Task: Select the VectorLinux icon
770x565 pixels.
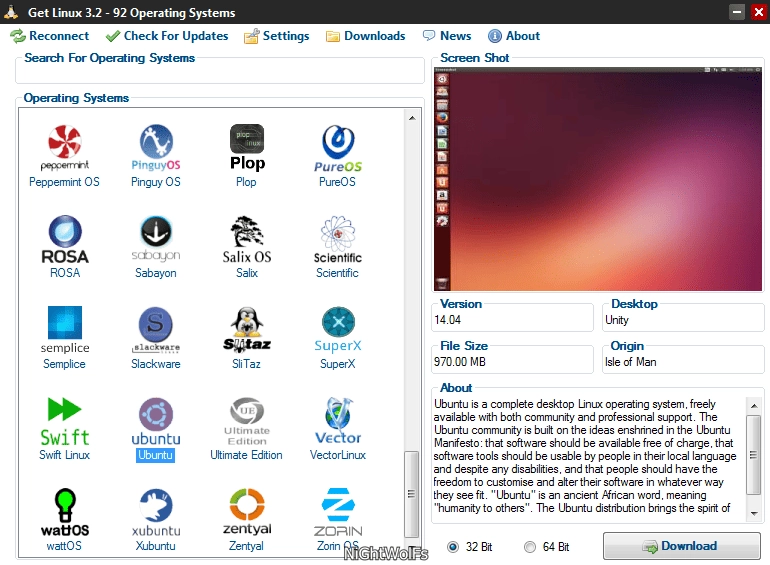Action: (x=338, y=422)
